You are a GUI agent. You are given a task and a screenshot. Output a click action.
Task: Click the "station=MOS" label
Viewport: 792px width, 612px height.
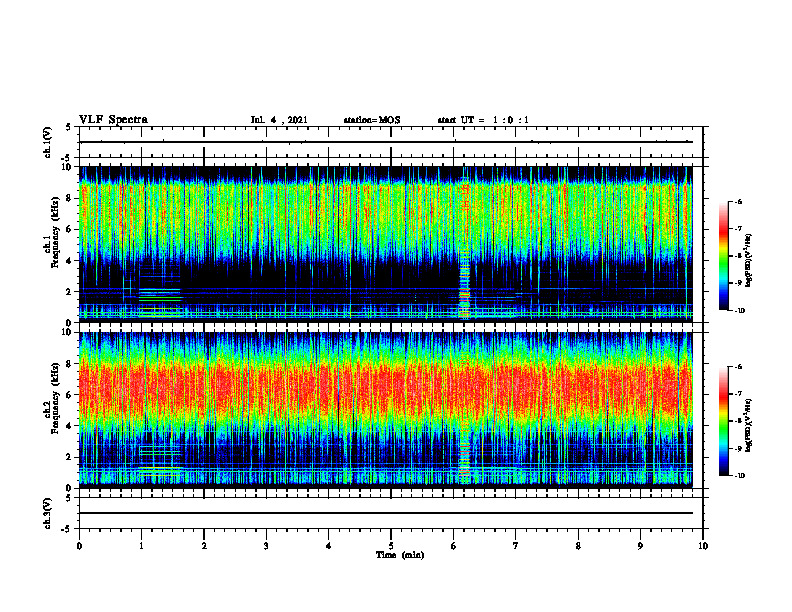(x=372, y=120)
